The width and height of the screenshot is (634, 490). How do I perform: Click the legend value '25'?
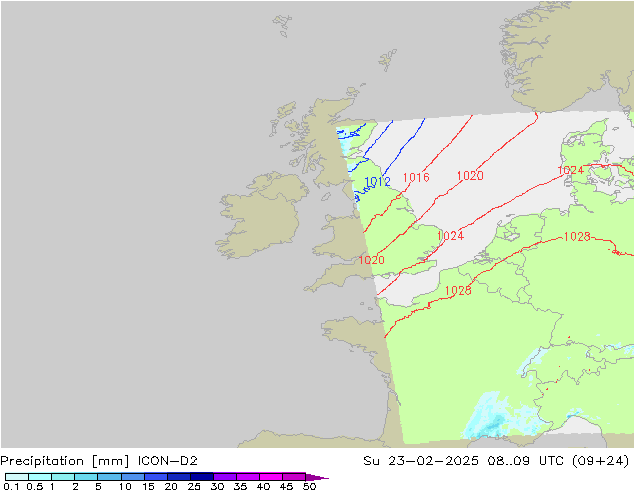coord(194,486)
